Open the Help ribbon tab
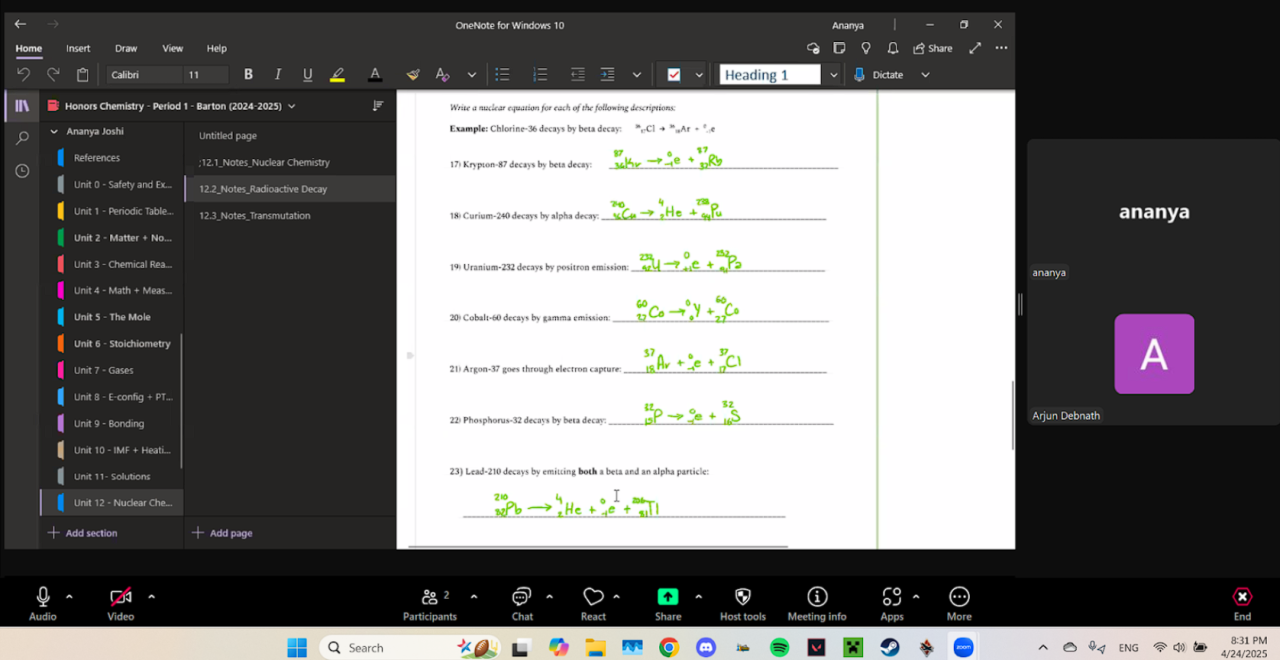Screen dimensions: 1280x660 click(217, 48)
